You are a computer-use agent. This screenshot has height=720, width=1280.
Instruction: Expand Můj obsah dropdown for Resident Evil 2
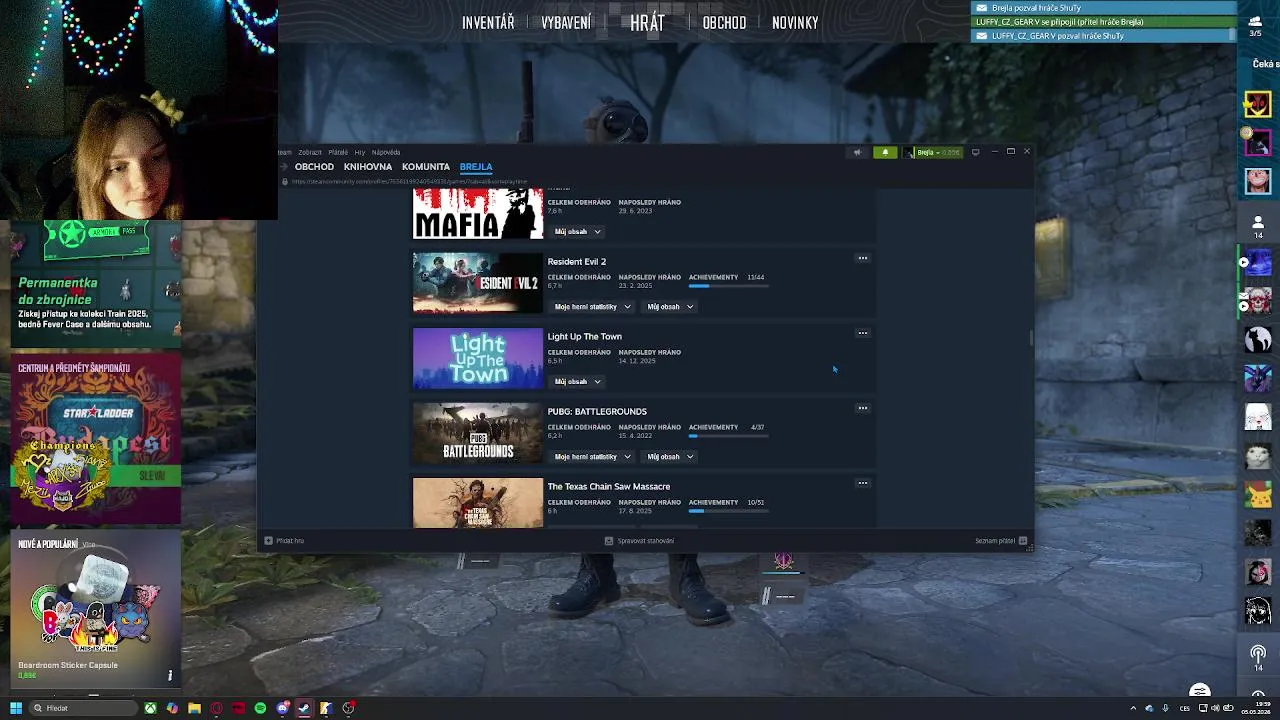coord(670,307)
